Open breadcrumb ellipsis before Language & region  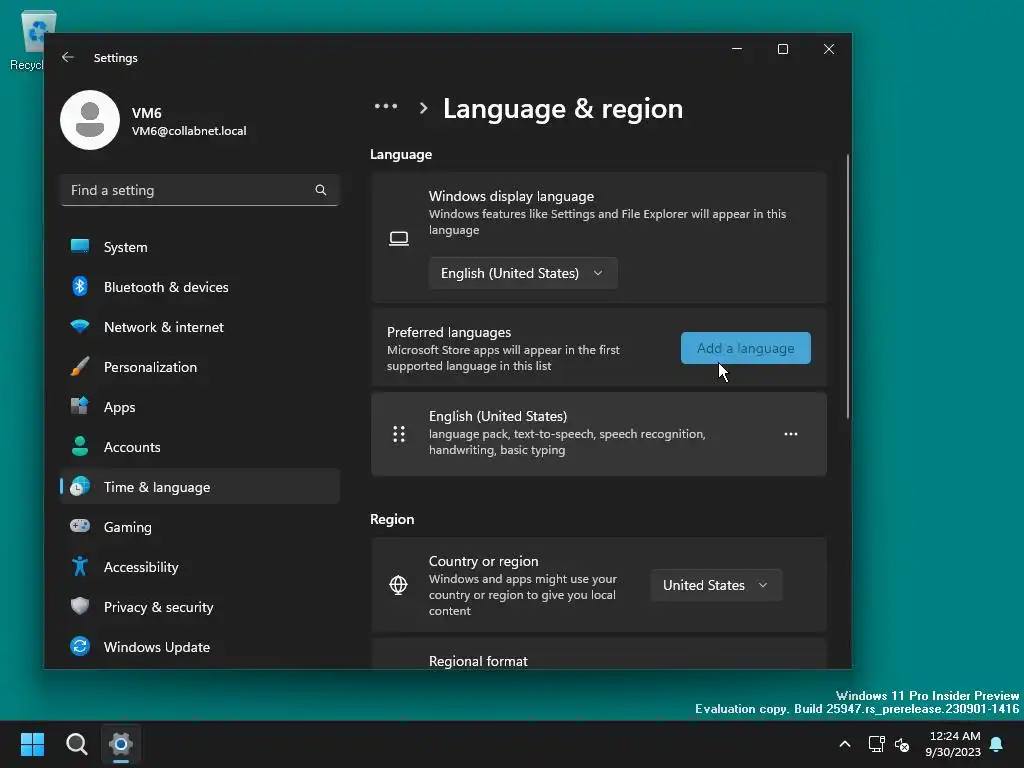(x=386, y=106)
